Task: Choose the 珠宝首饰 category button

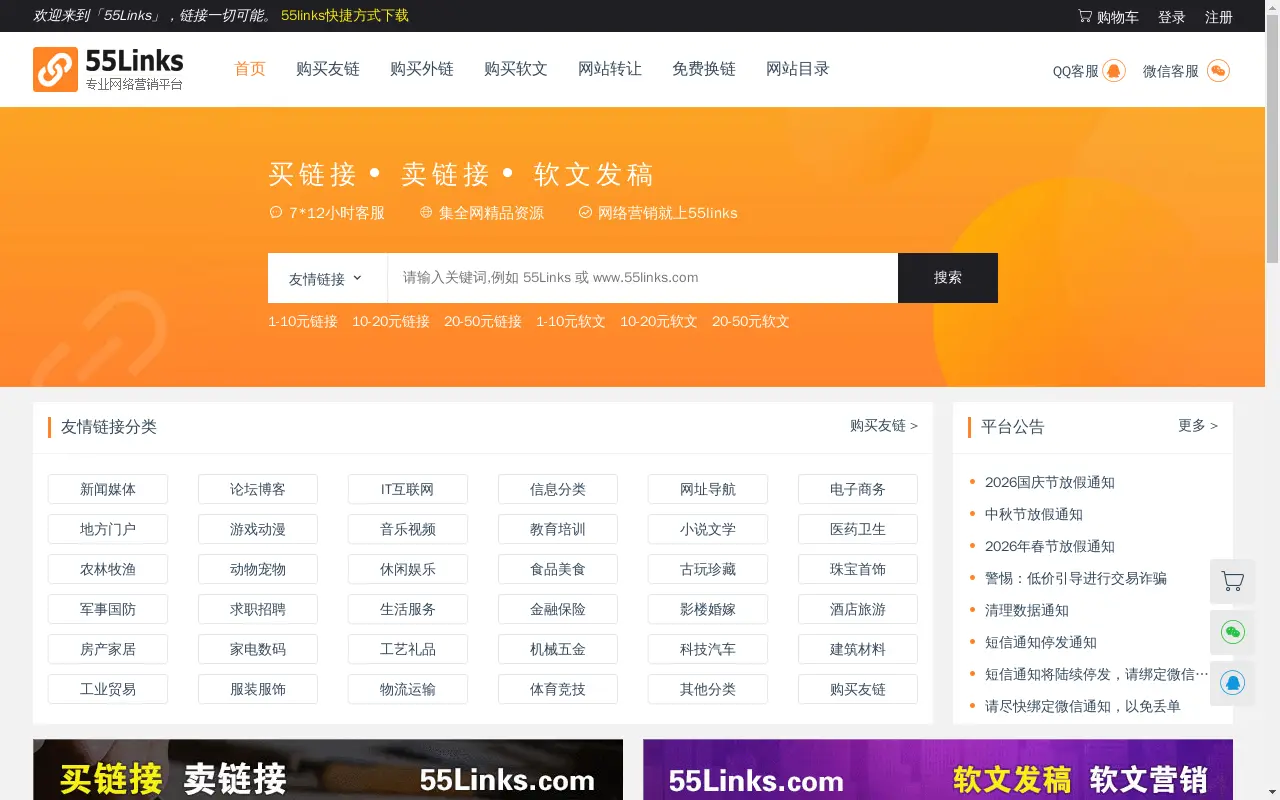Action: coord(858,569)
